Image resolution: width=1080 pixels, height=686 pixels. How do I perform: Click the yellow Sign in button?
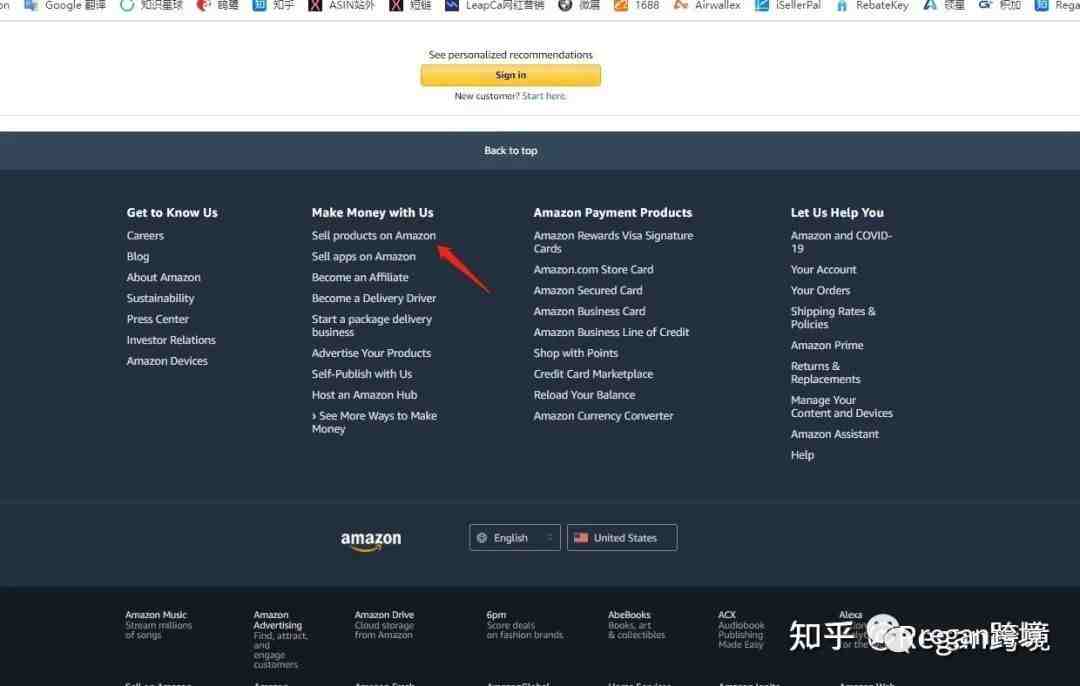510,75
